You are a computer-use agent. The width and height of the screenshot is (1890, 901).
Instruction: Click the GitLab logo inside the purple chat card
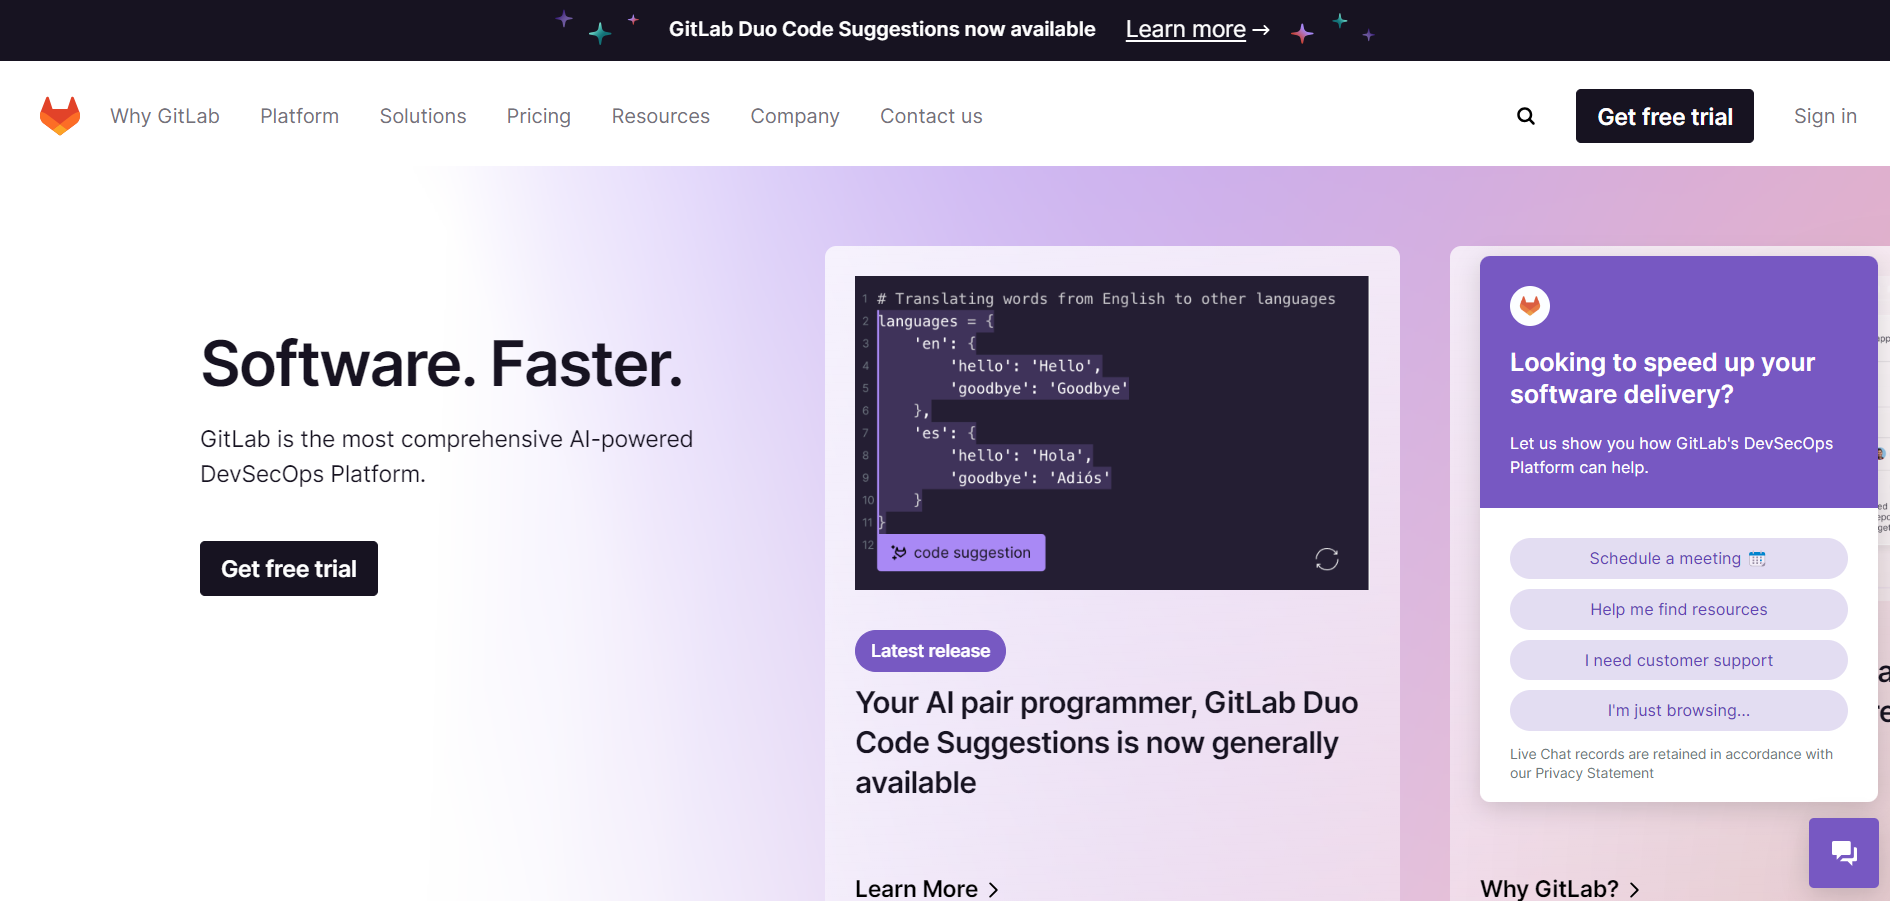1529,305
